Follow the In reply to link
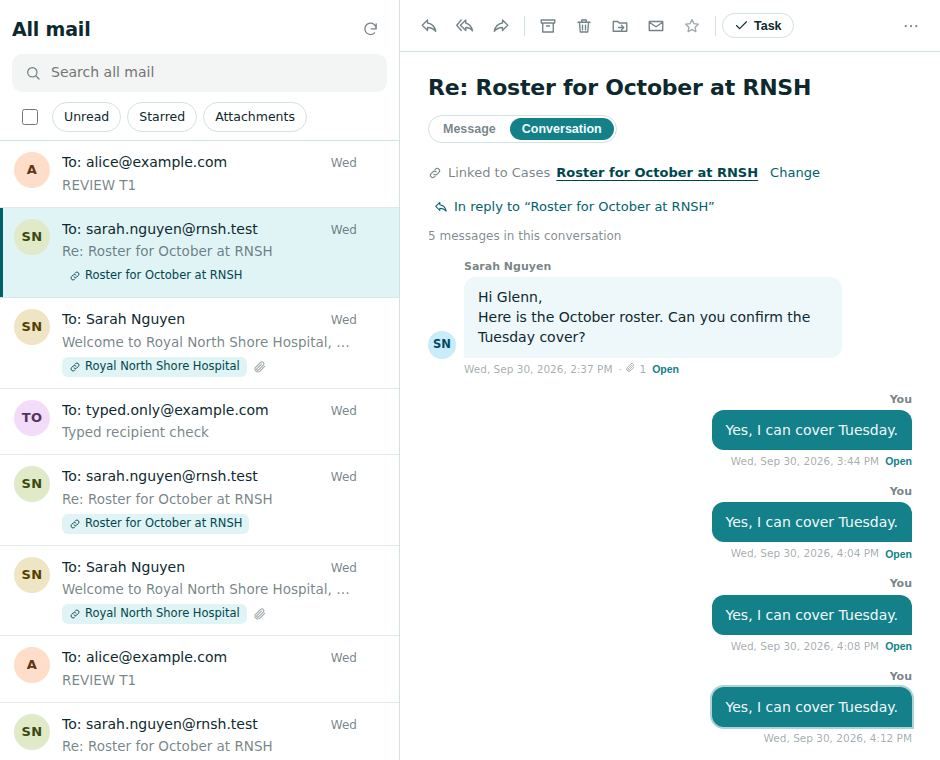 tap(574, 207)
